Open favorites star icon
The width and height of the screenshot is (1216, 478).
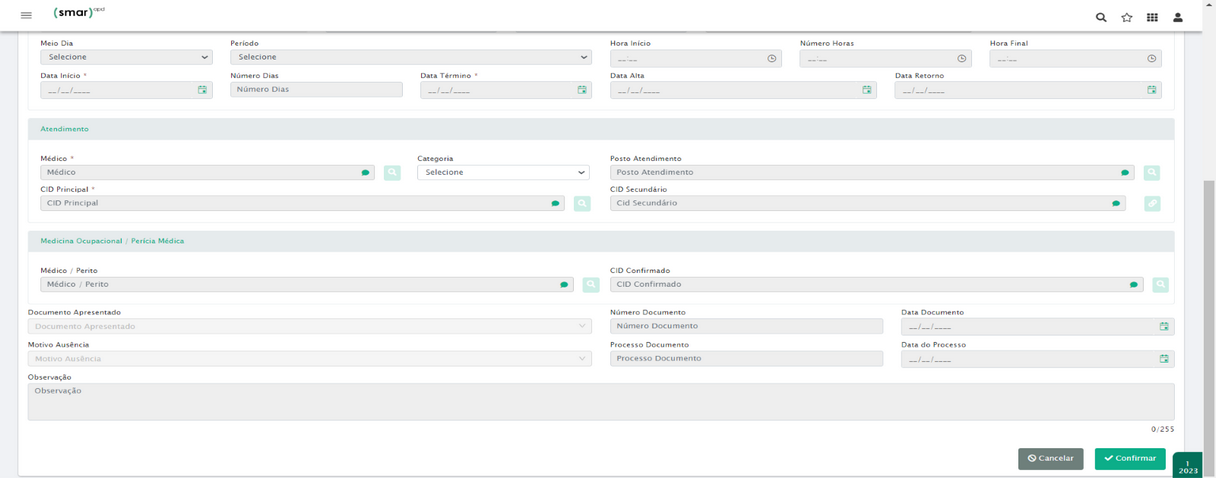(x=1127, y=17)
